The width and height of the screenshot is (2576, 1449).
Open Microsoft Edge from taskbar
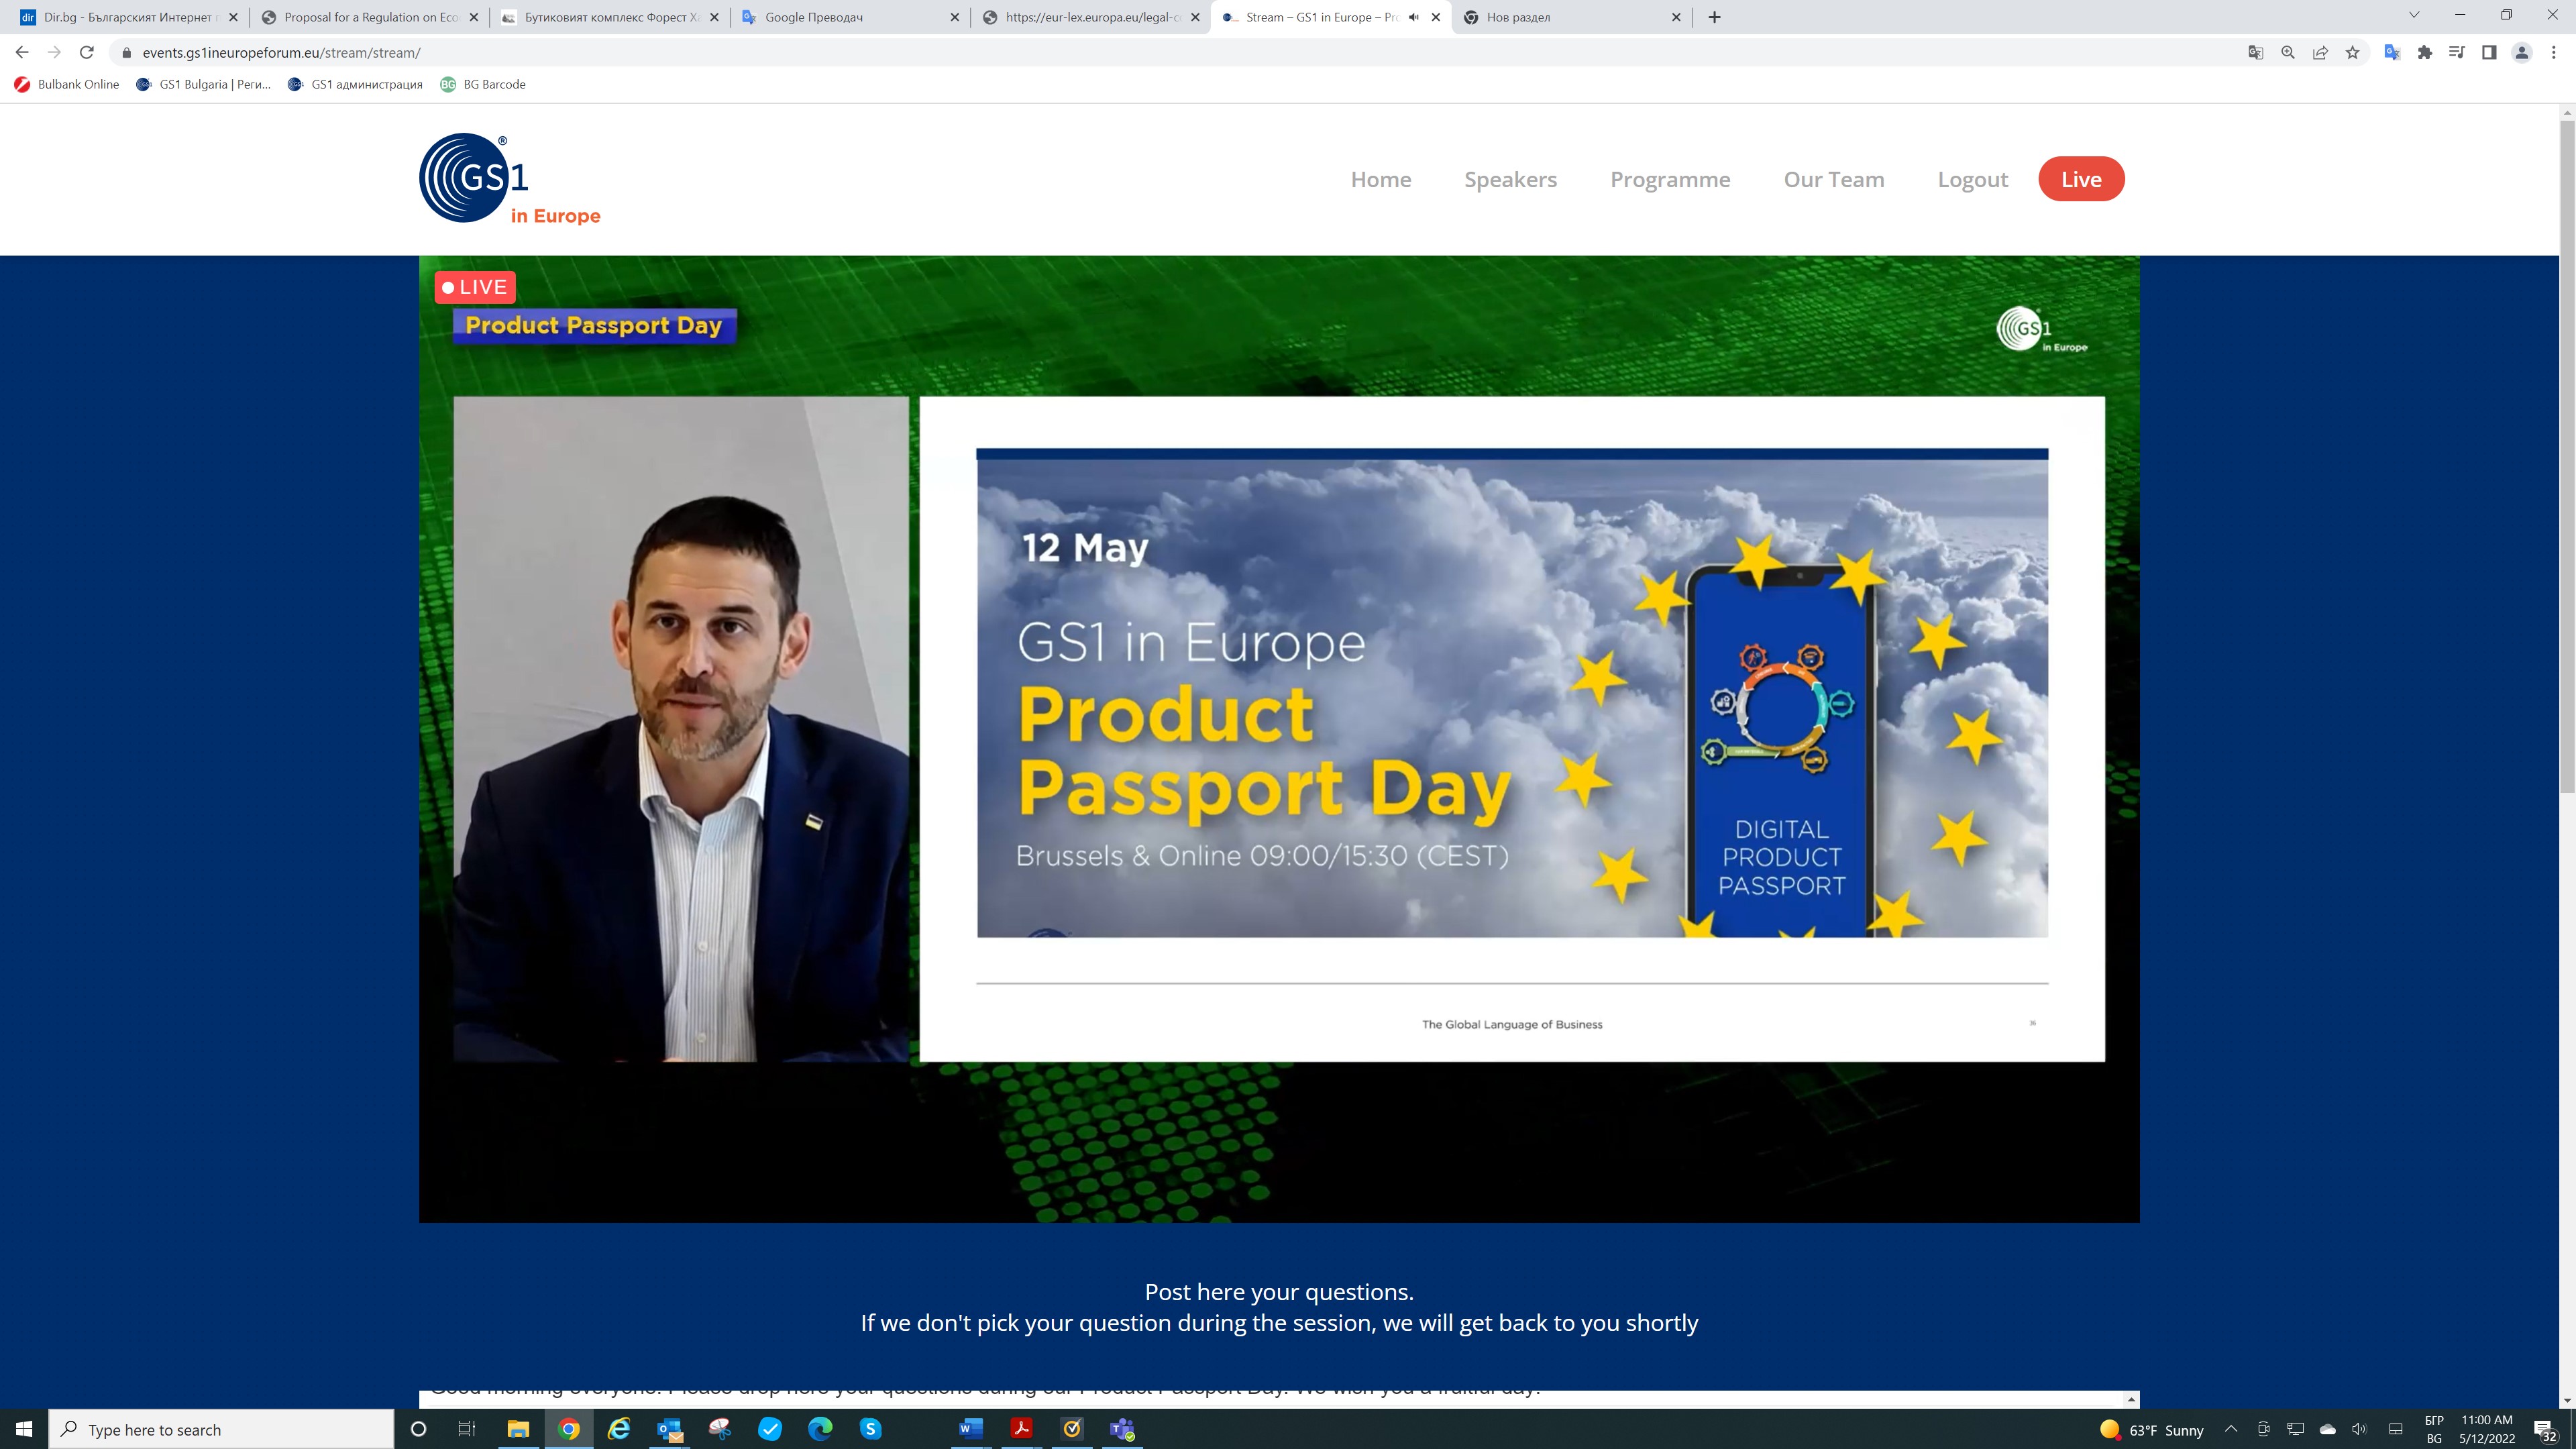(820, 1429)
